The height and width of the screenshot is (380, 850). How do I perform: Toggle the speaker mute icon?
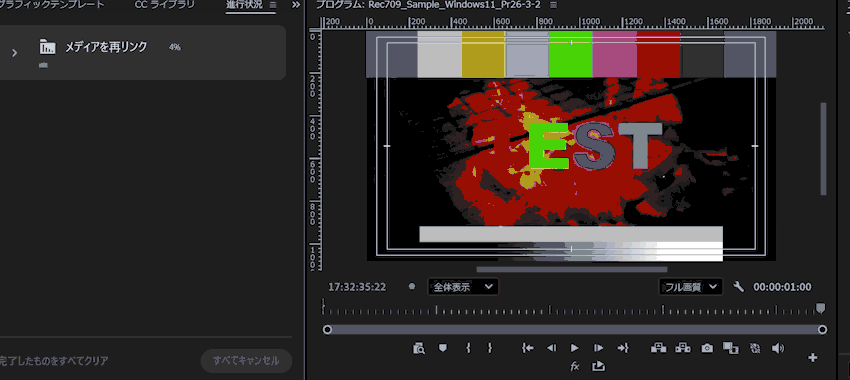point(778,348)
